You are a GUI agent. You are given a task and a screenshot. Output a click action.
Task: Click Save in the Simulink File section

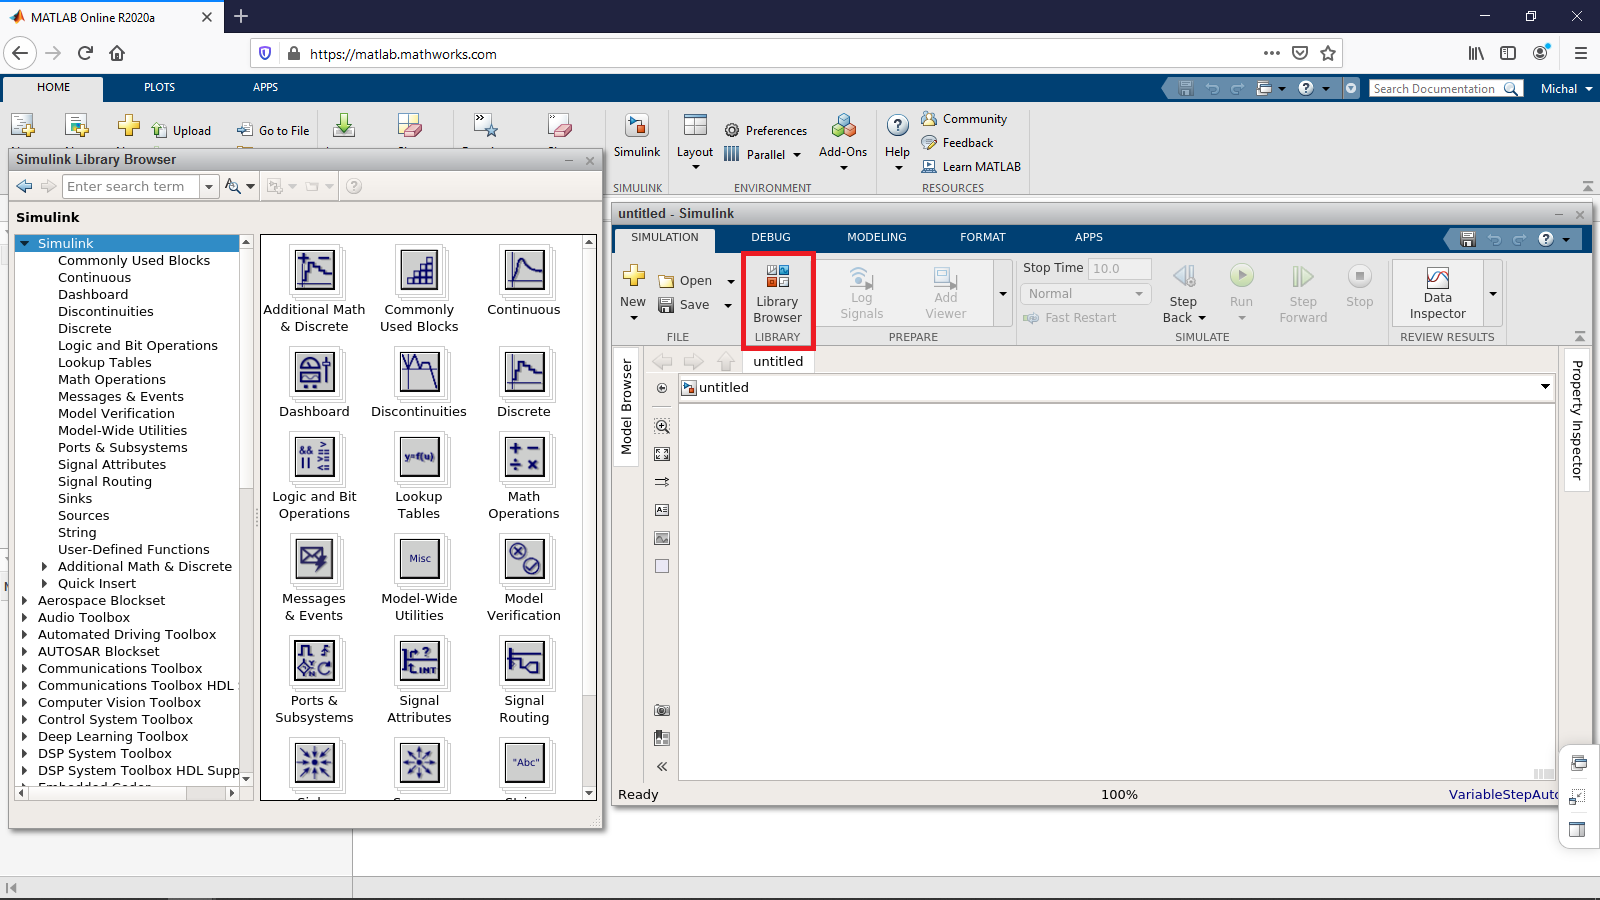[684, 305]
